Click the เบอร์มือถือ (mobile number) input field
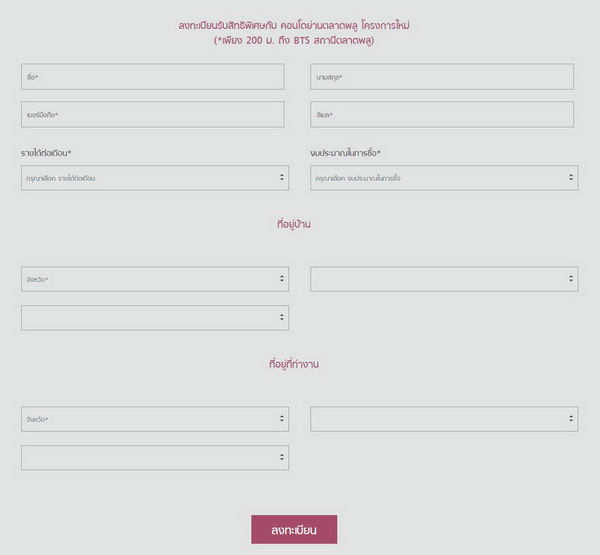The height and width of the screenshot is (555, 600). [152, 115]
